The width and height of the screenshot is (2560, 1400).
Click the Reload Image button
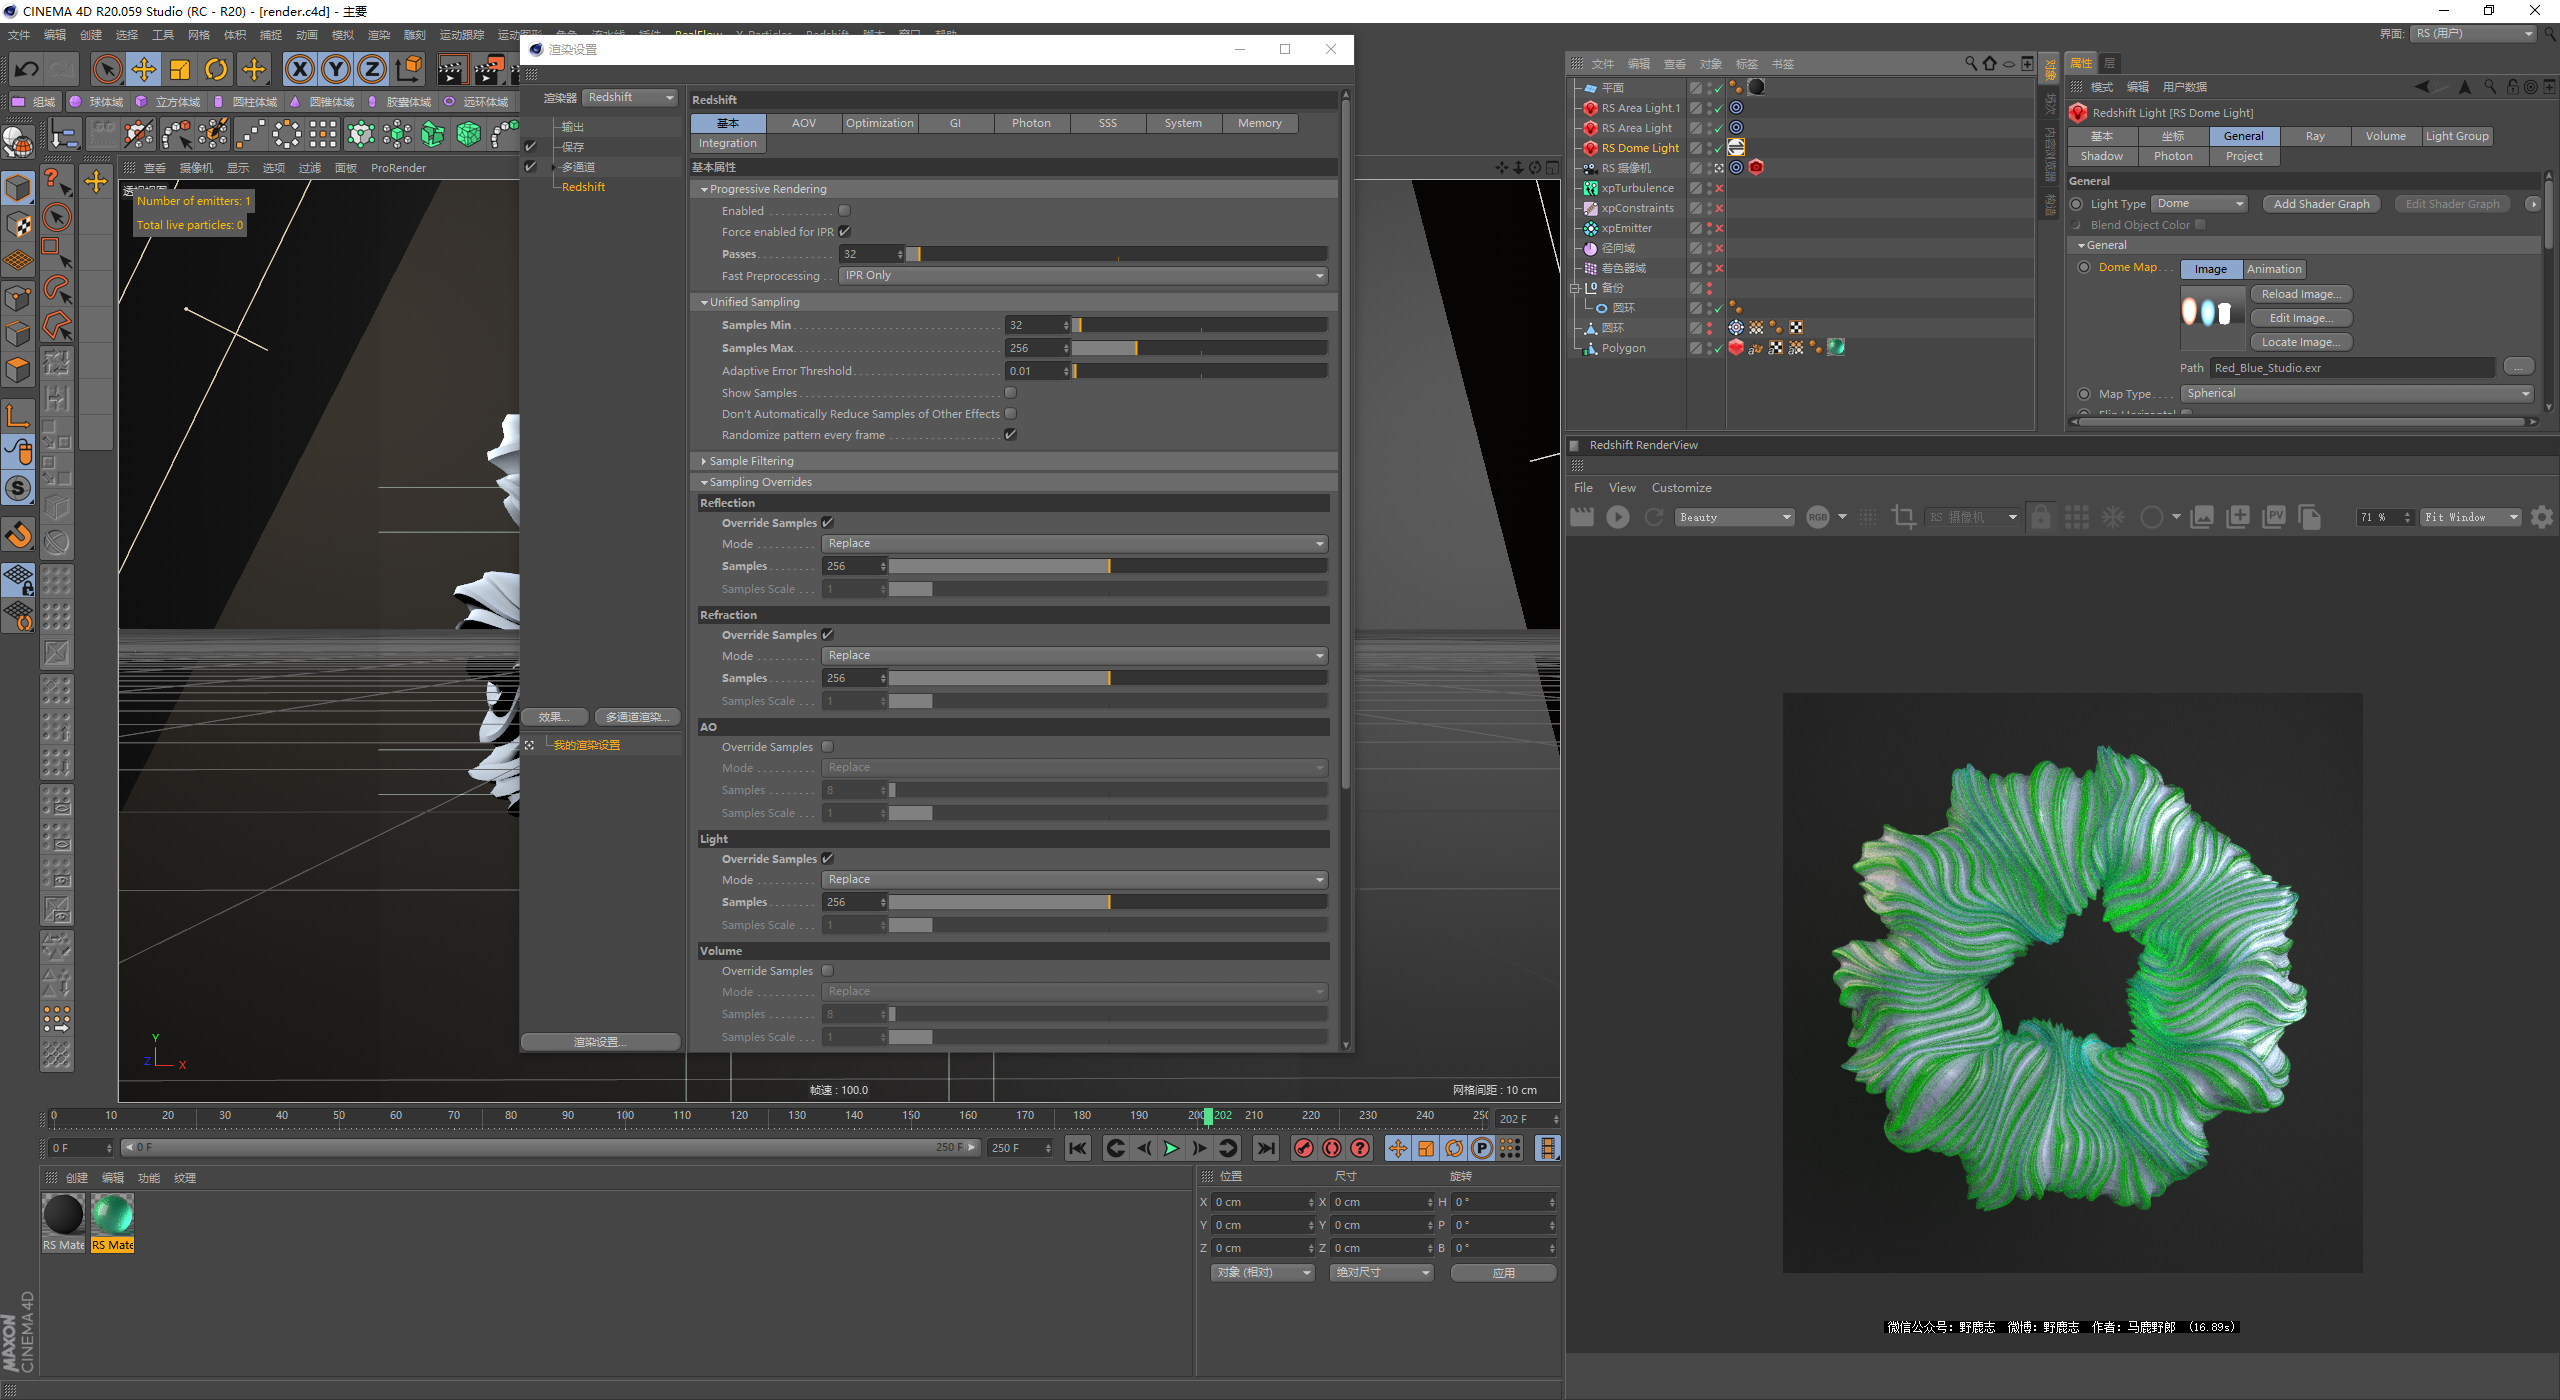pyautogui.click(x=2300, y=294)
